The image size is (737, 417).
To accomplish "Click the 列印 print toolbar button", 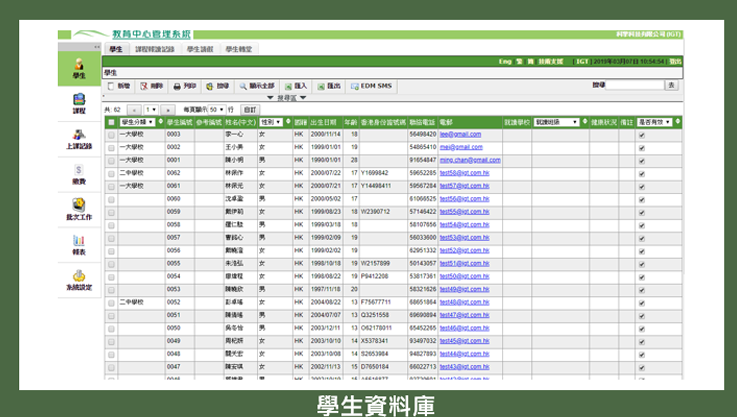I will coord(185,86).
